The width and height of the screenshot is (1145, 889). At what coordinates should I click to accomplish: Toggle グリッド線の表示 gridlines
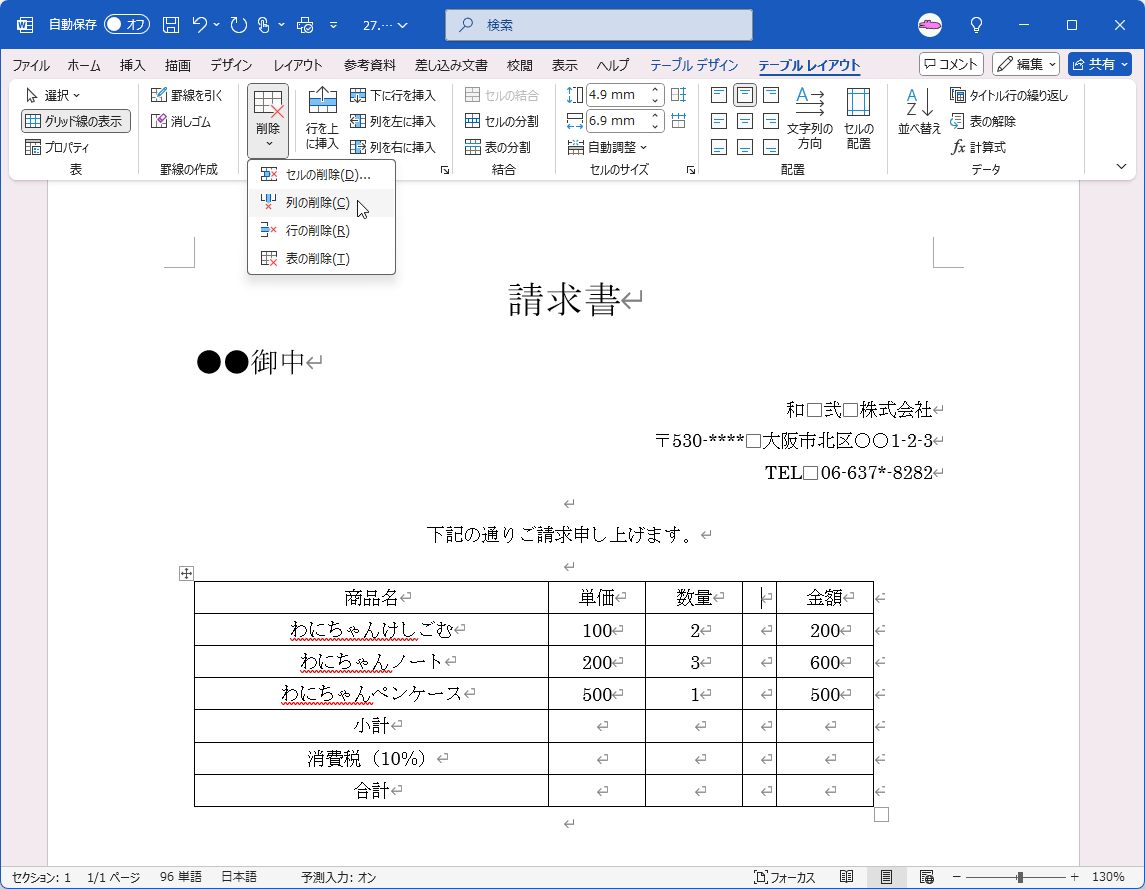pyautogui.click(x=76, y=121)
